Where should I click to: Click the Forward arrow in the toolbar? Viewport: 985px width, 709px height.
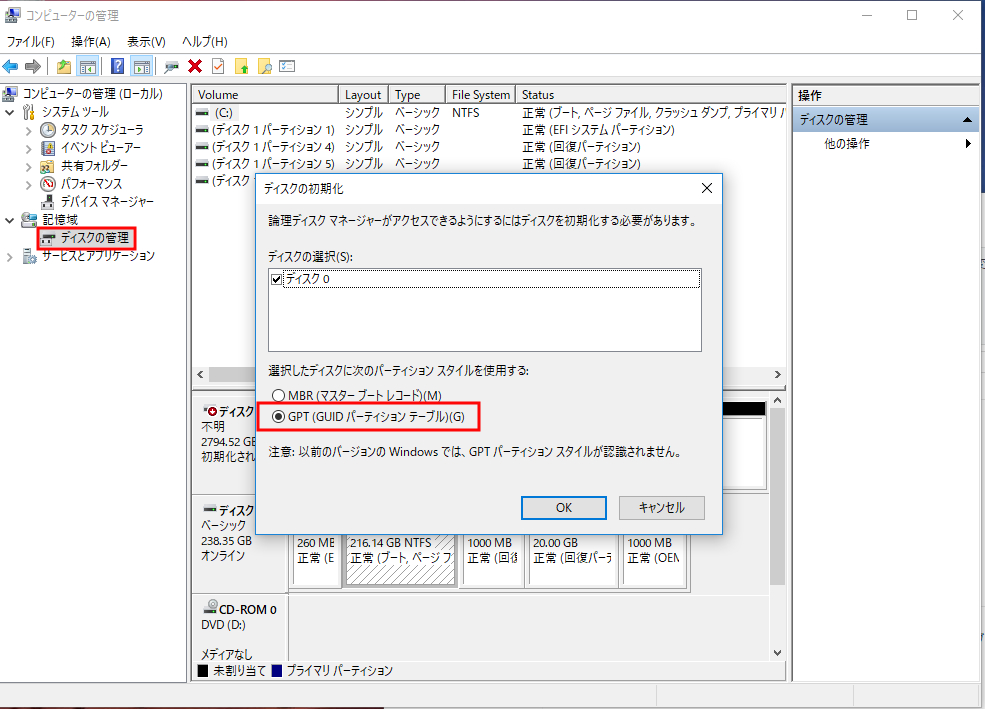(x=33, y=66)
